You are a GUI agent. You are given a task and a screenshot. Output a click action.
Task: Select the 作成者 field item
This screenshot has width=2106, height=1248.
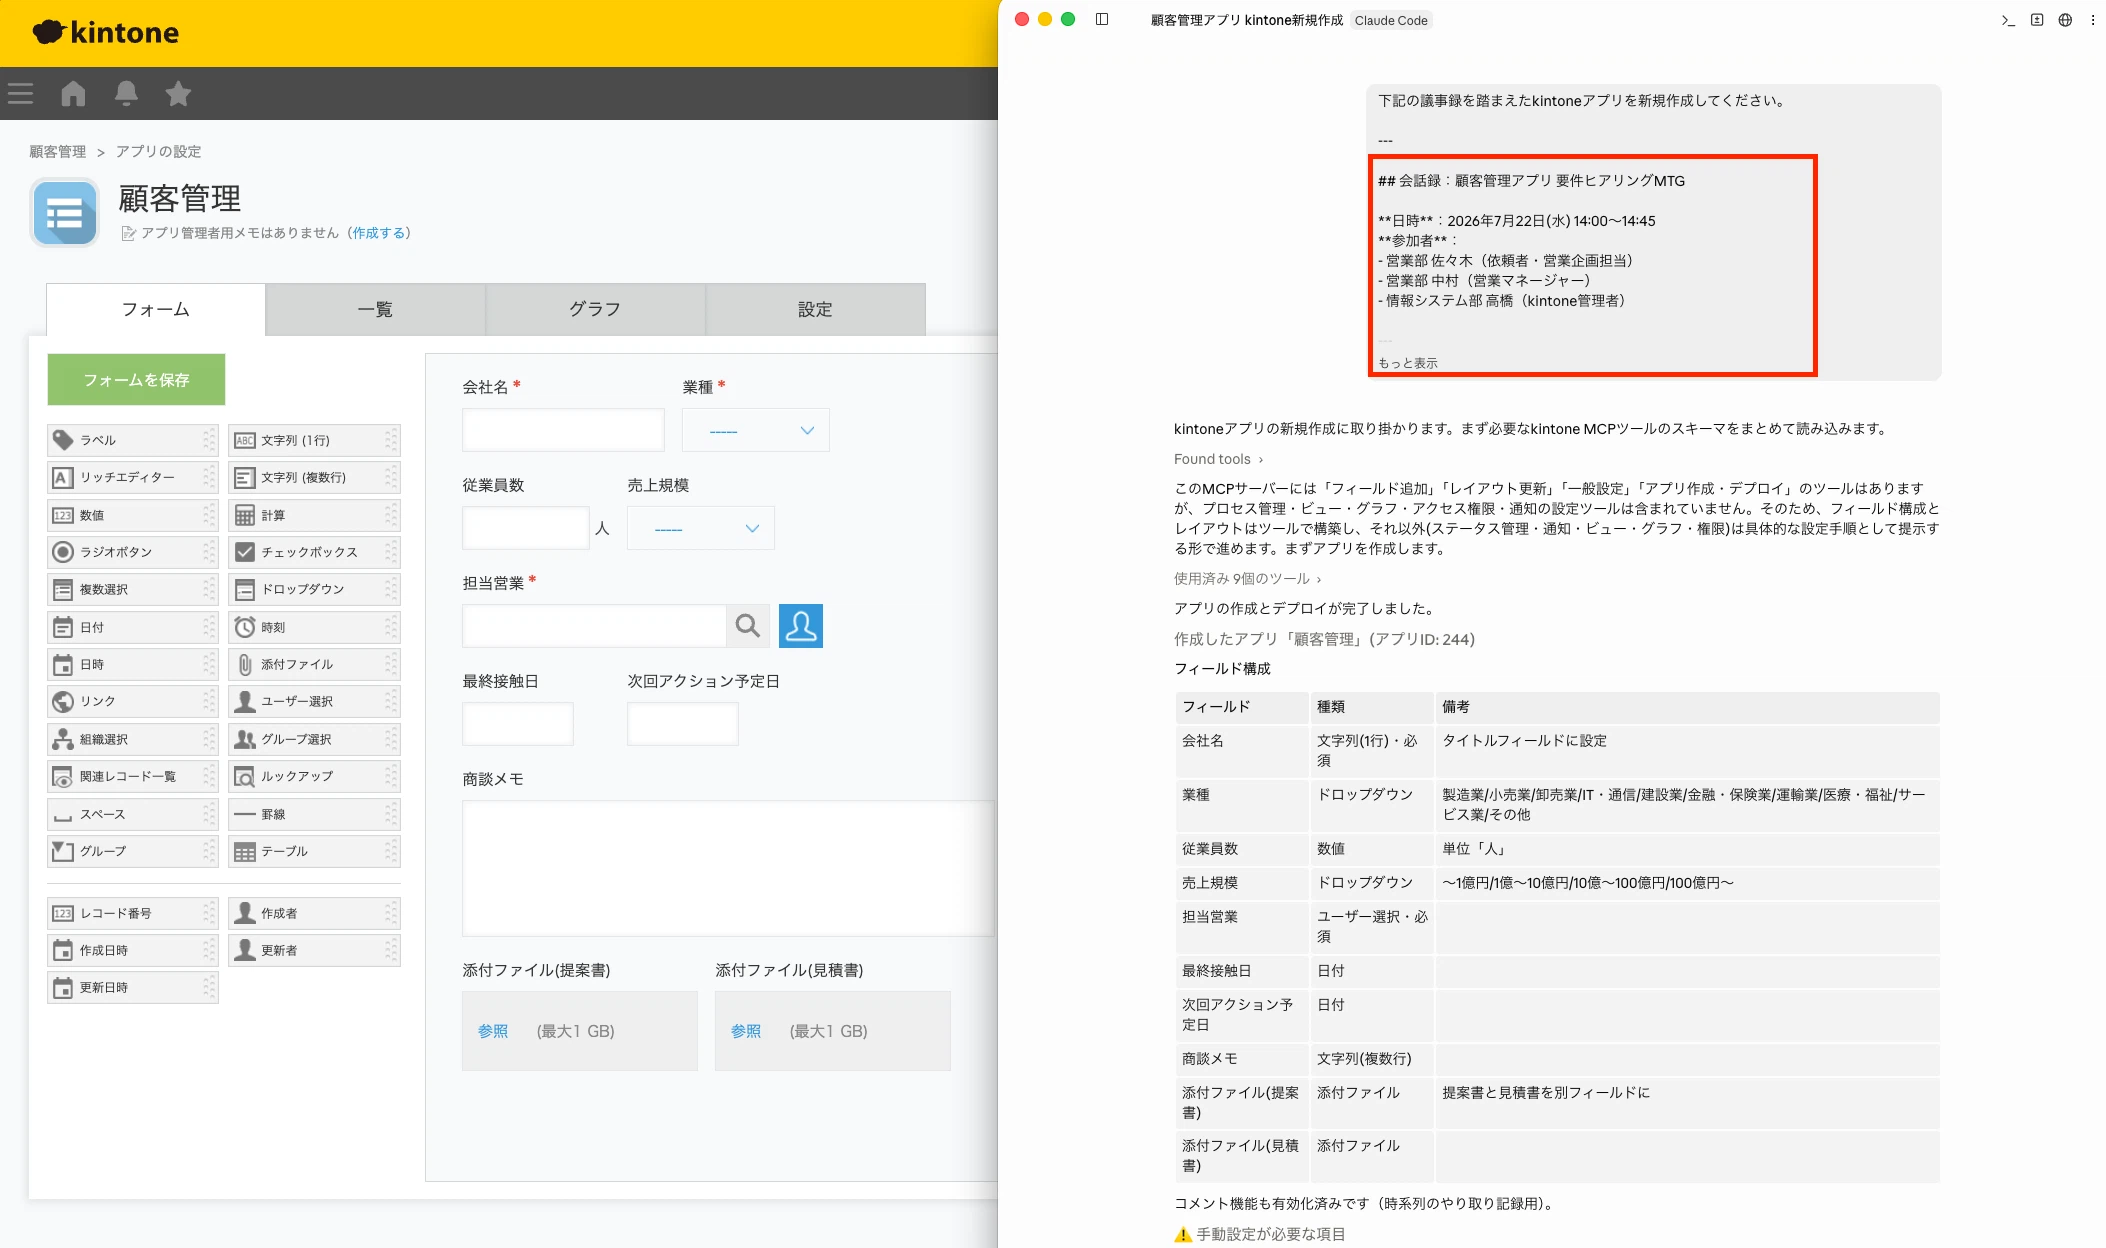314,913
